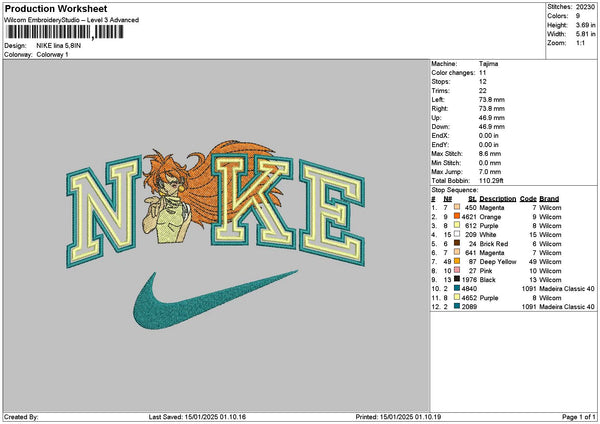Click 'Wilcom EmbroideryStudio – Level 3 Advanced' text
The image size is (600, 424).
click(72, 20)
